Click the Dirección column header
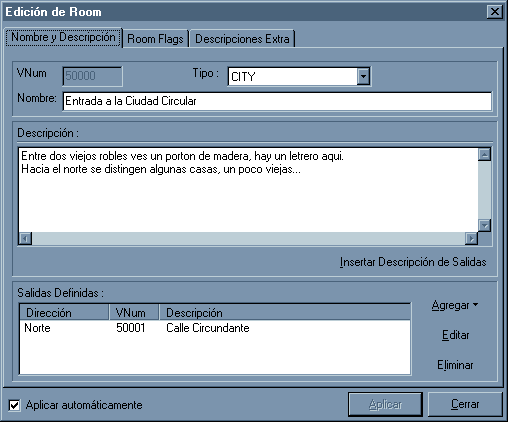508x422 pixels. pos(64,313)
